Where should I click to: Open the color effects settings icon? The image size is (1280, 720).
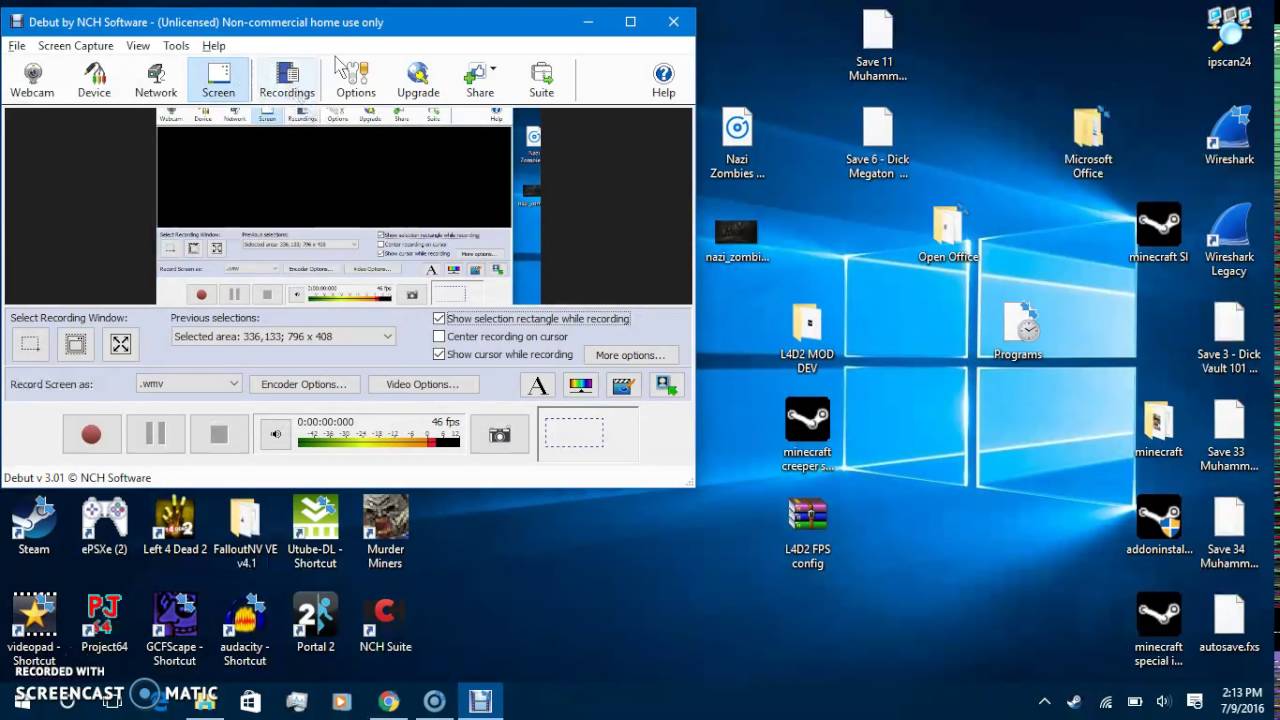point(581,385)
